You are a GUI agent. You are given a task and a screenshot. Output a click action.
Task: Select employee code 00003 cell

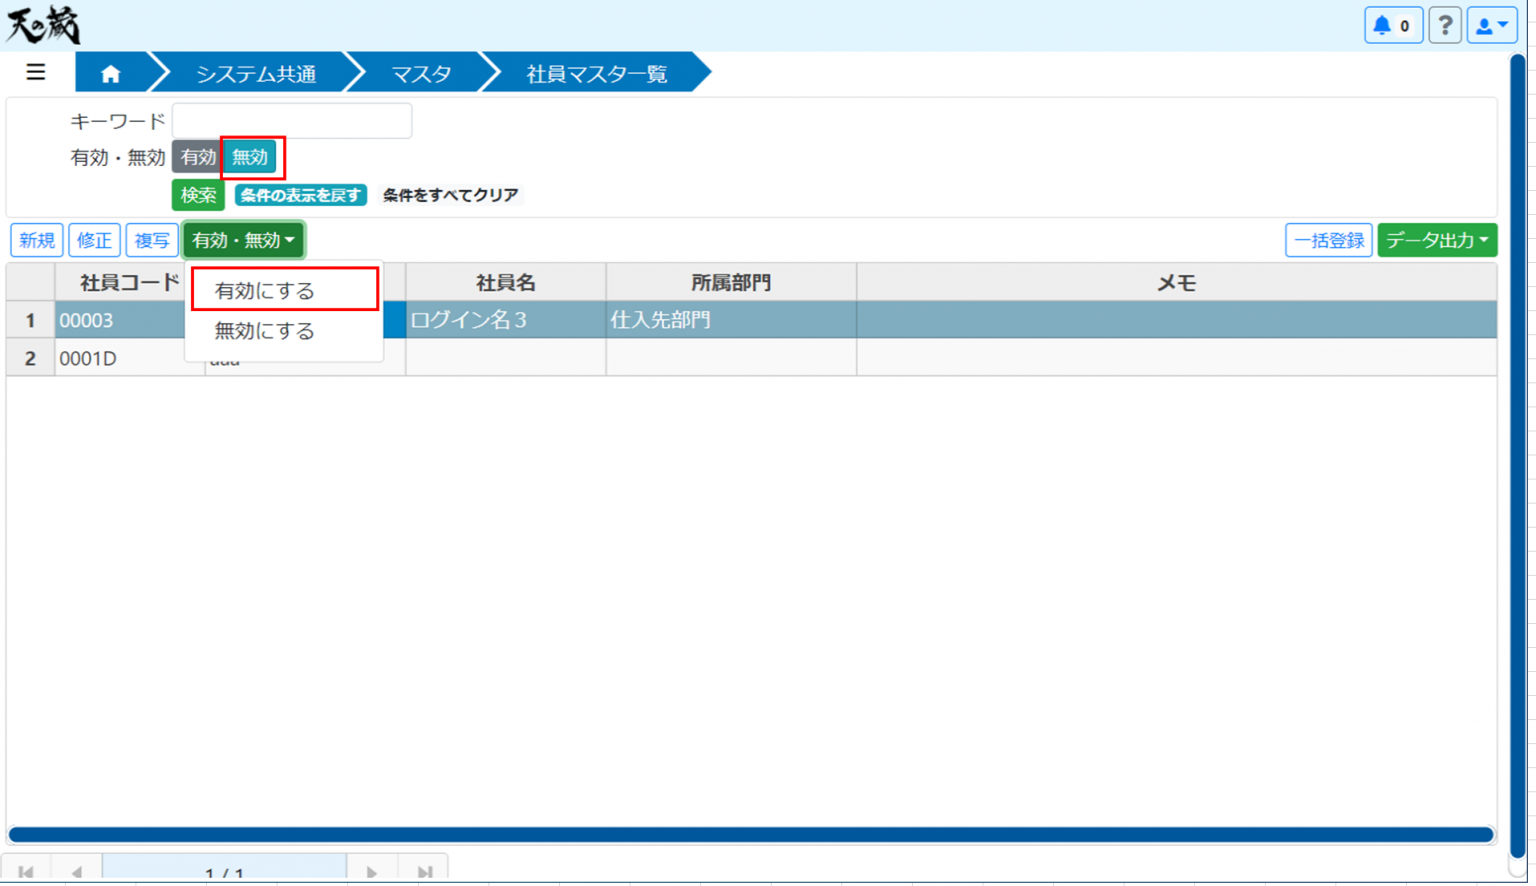120,320
